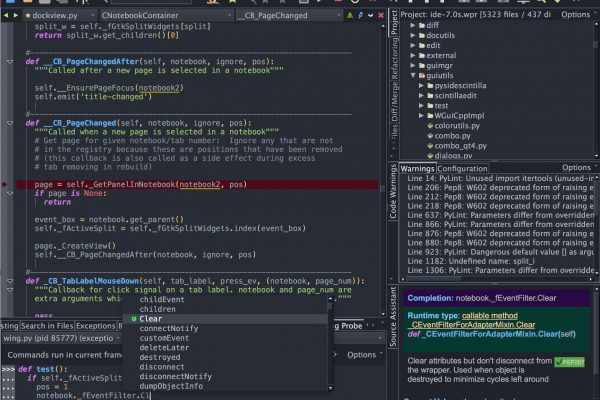The image size is (600, 400).
Task: Click the underlined notebook2 in _EnsurePageFocus call
Action: (158, 88)
